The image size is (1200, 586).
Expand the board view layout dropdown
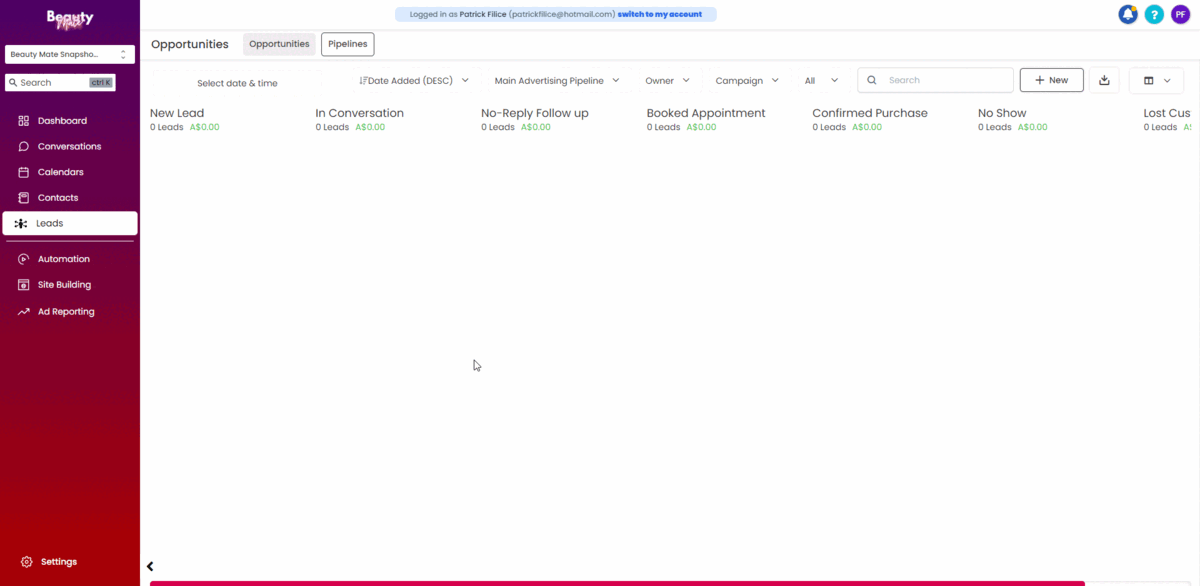point(1156,80)
